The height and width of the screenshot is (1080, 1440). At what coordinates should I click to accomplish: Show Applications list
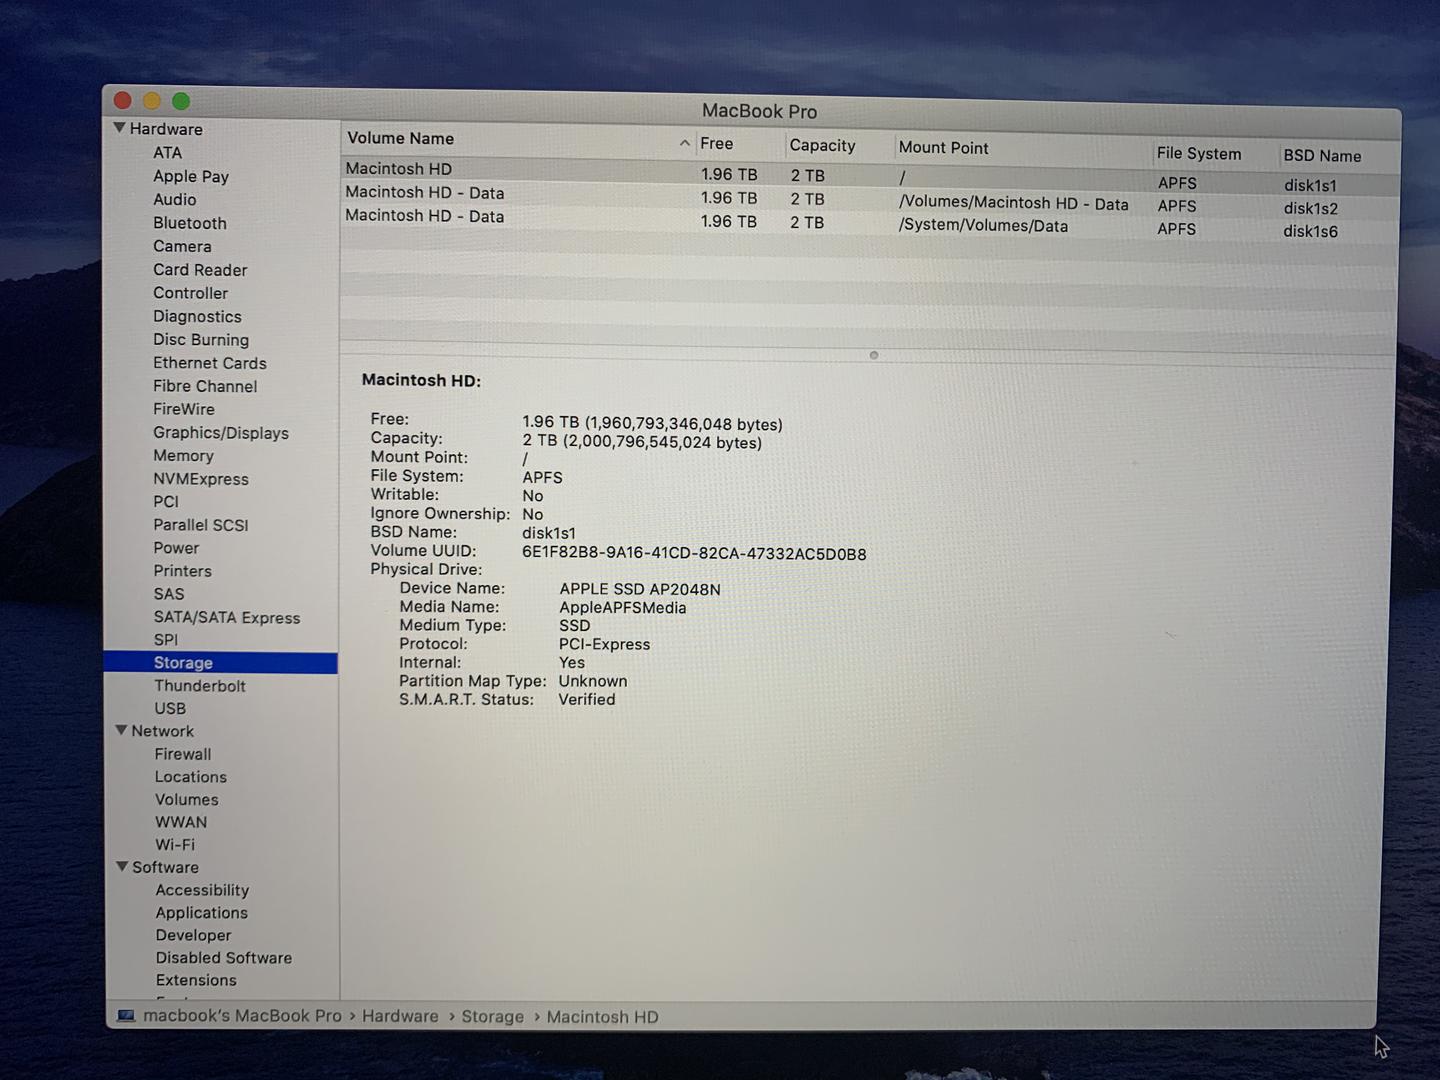point(202,912)
